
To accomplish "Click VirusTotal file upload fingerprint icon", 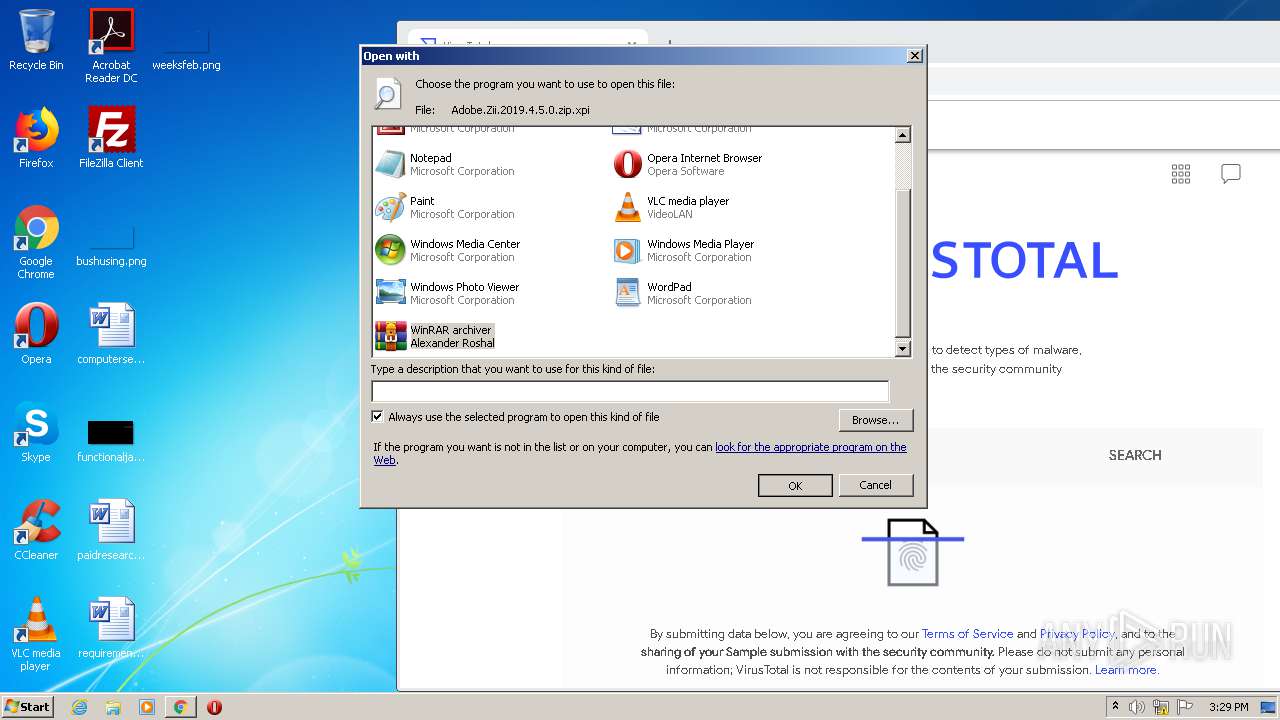I will click(913, 552).
